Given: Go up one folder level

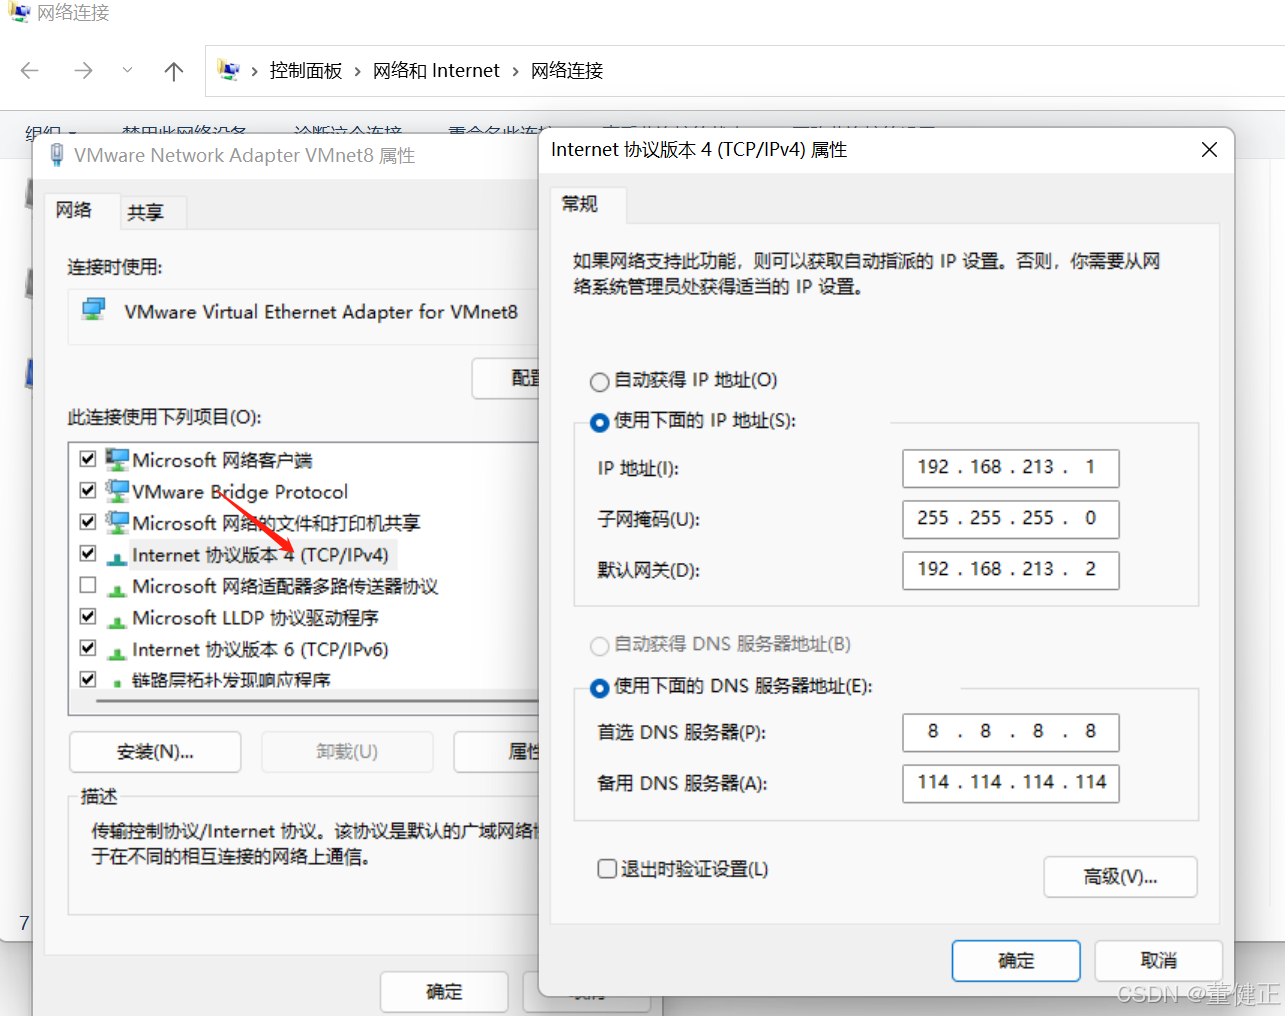Looking at the screenshot, I should coord(174,71).
